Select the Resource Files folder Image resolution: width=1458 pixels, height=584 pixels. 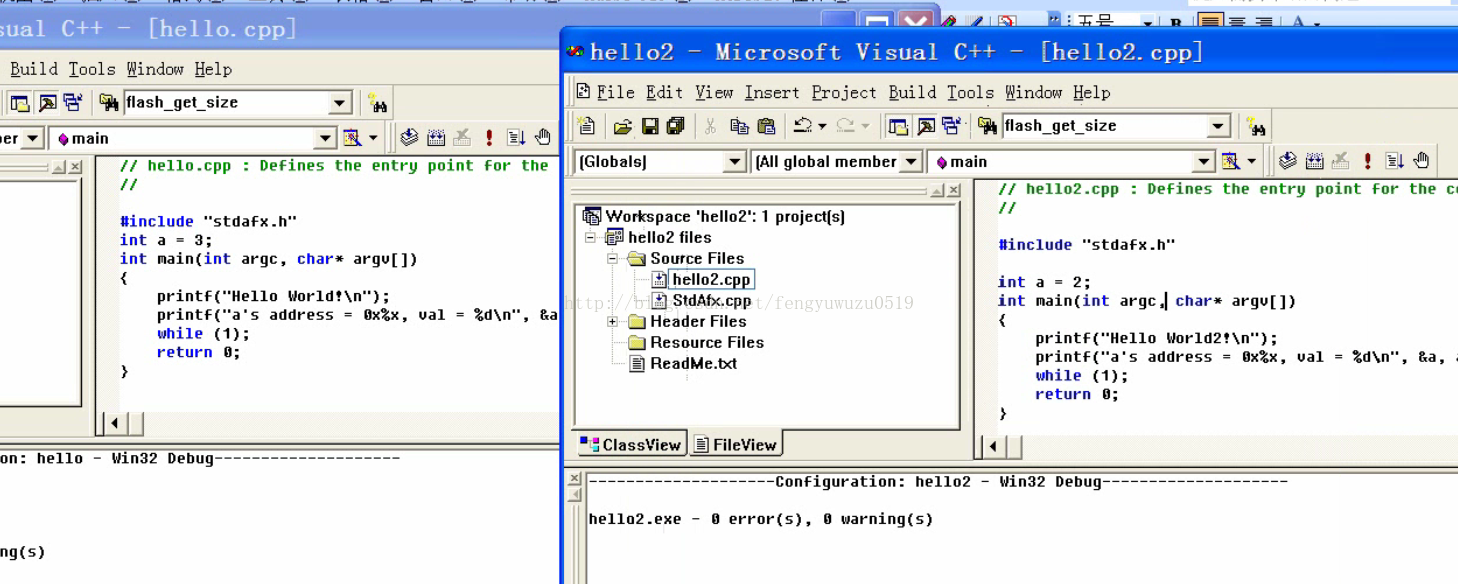[x=707, y=343]
